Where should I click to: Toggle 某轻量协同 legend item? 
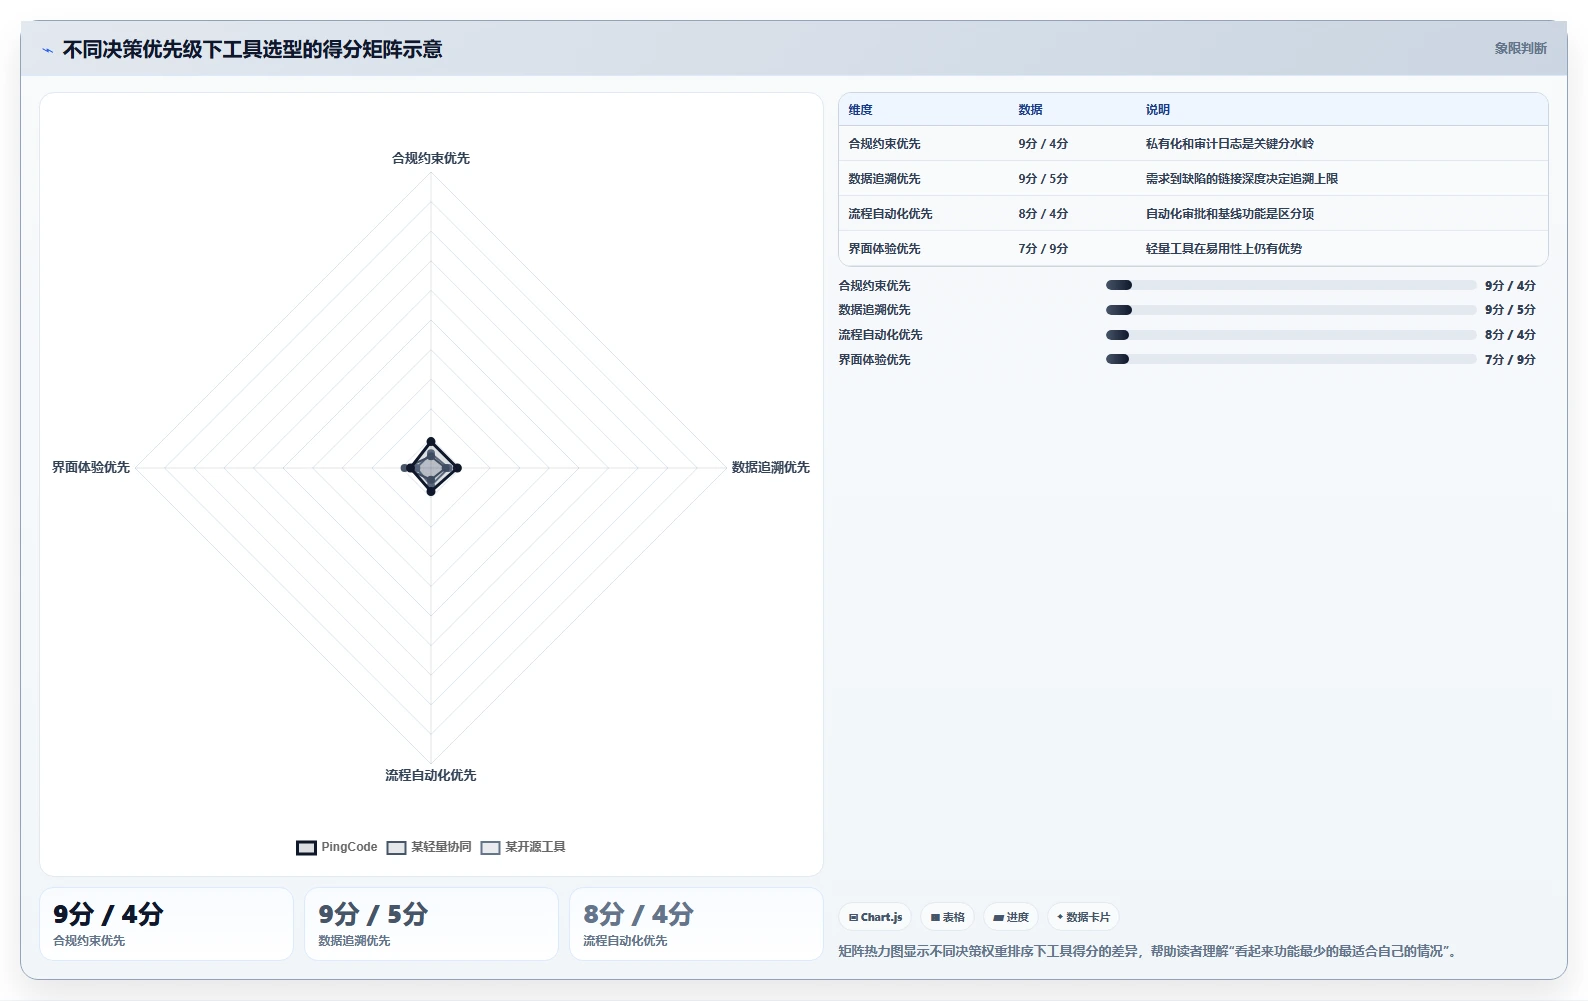click(429, 847)
